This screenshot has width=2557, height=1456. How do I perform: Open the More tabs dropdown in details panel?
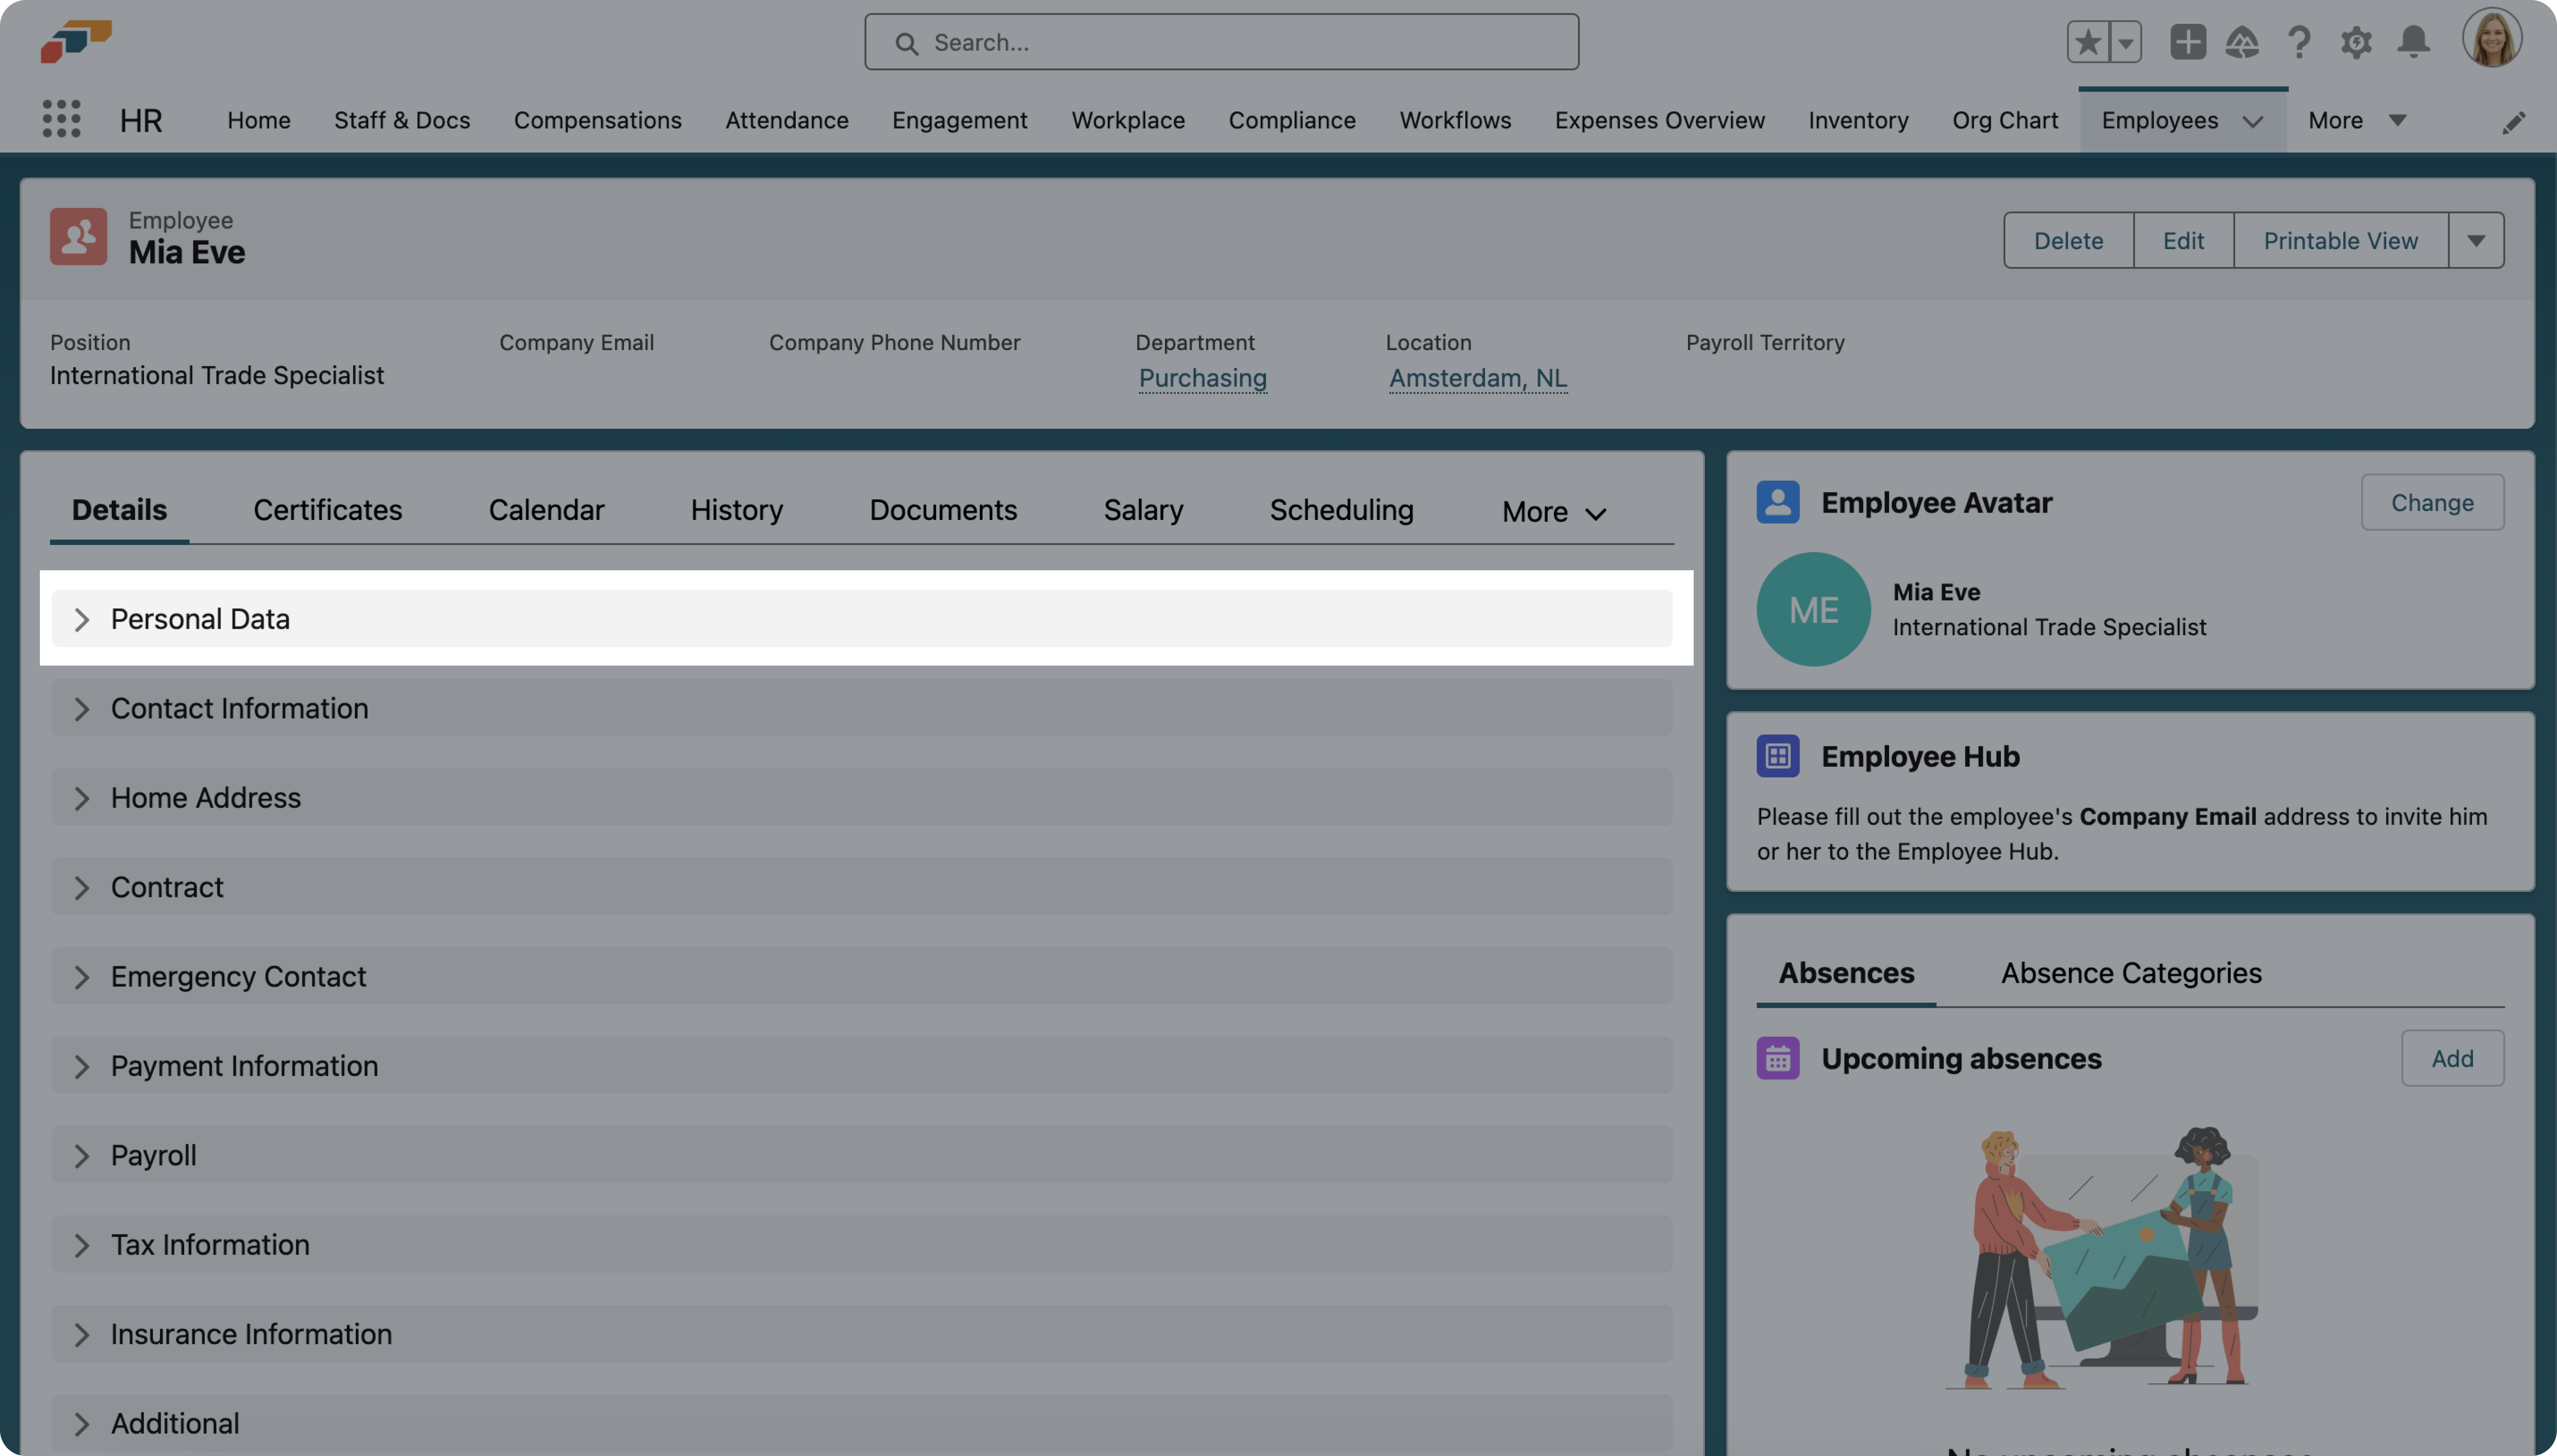tap(1553, 512)
